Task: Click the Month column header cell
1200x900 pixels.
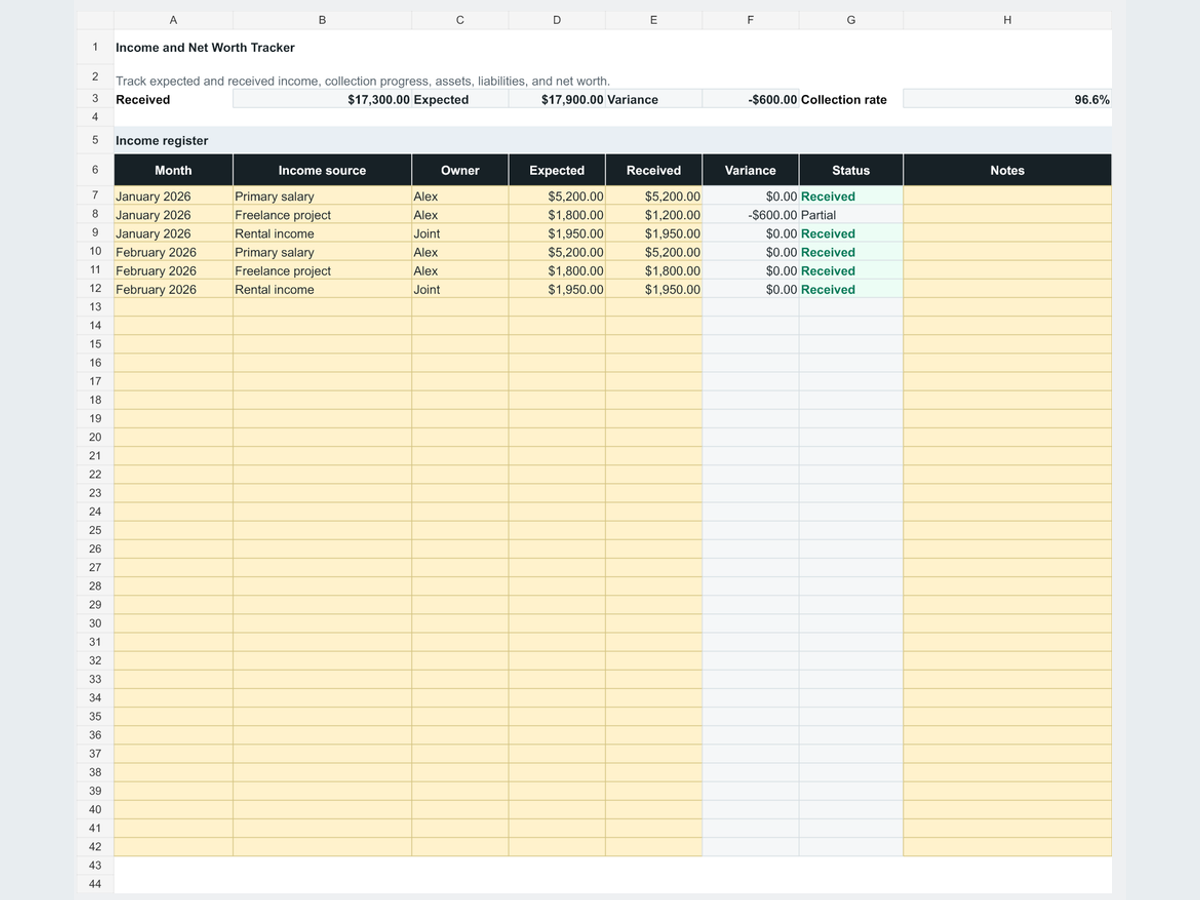Action: (173, 170)
